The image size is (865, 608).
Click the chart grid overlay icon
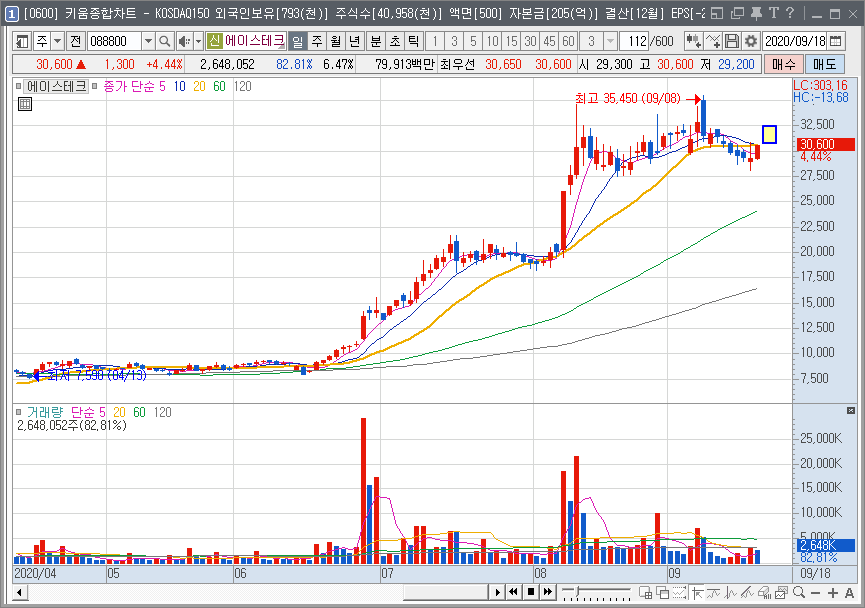[645, 593]
